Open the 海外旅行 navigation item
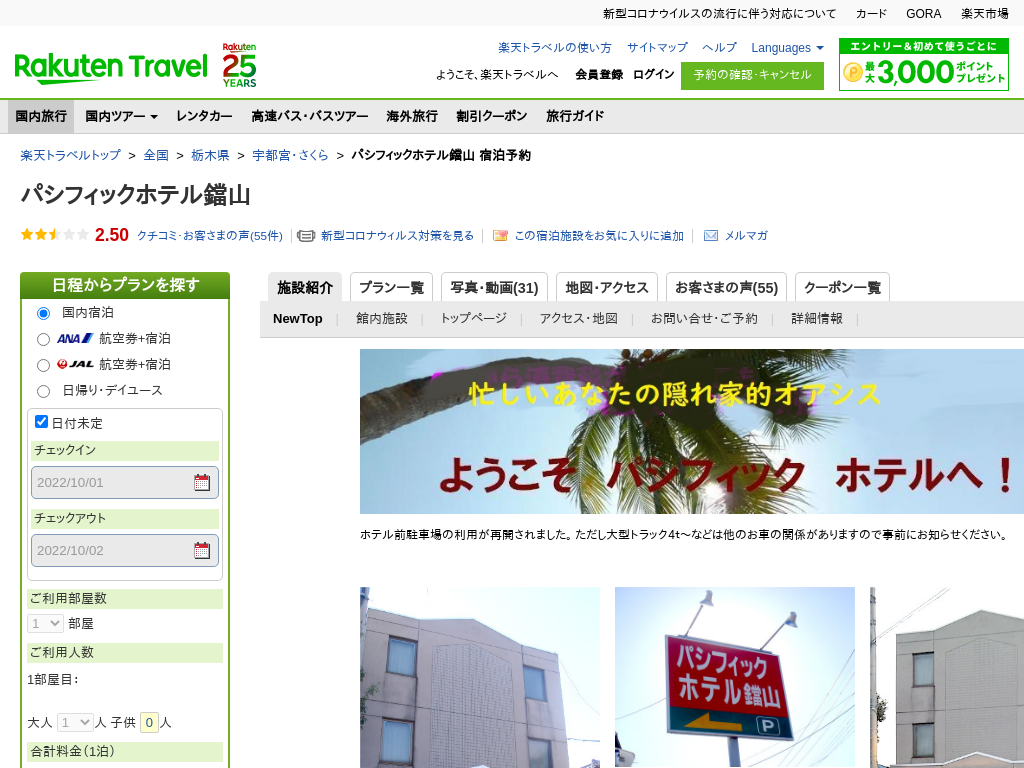This screenshot has width=1024, height=768. click(411, 116)
